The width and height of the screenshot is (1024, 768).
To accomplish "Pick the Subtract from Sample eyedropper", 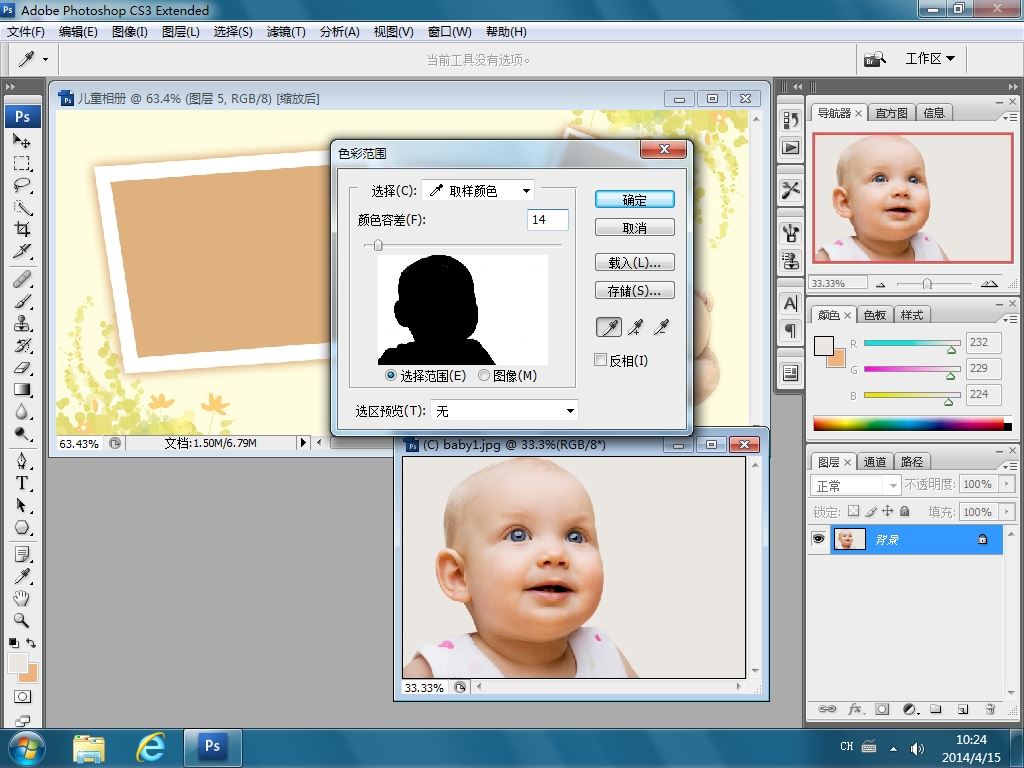I will (661, 327).
